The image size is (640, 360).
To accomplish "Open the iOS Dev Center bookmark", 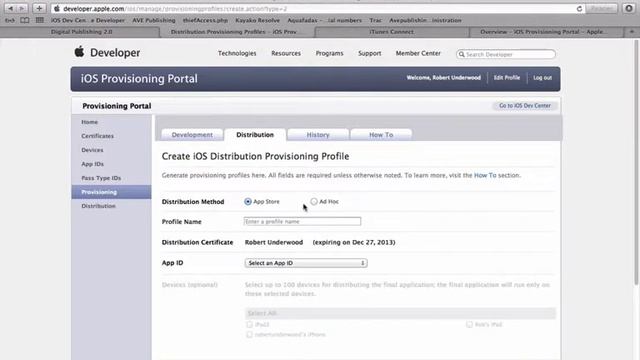I will 88,20.
